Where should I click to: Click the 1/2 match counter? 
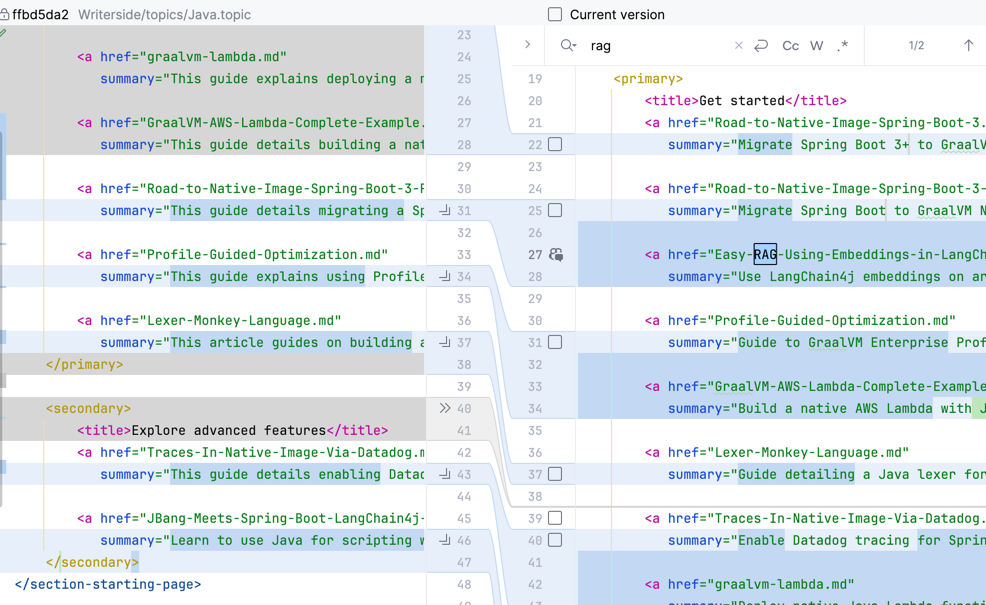coord(916,45)
